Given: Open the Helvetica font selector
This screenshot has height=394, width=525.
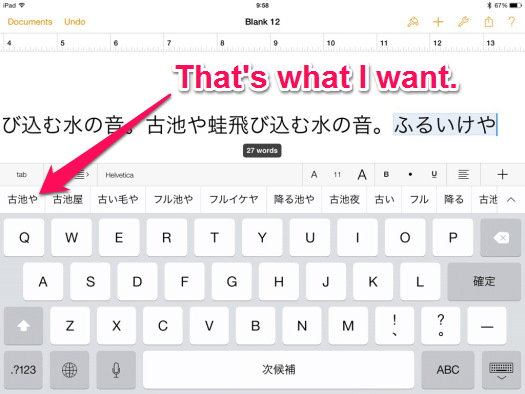Looking at the screenshot, I should (200, 175).
